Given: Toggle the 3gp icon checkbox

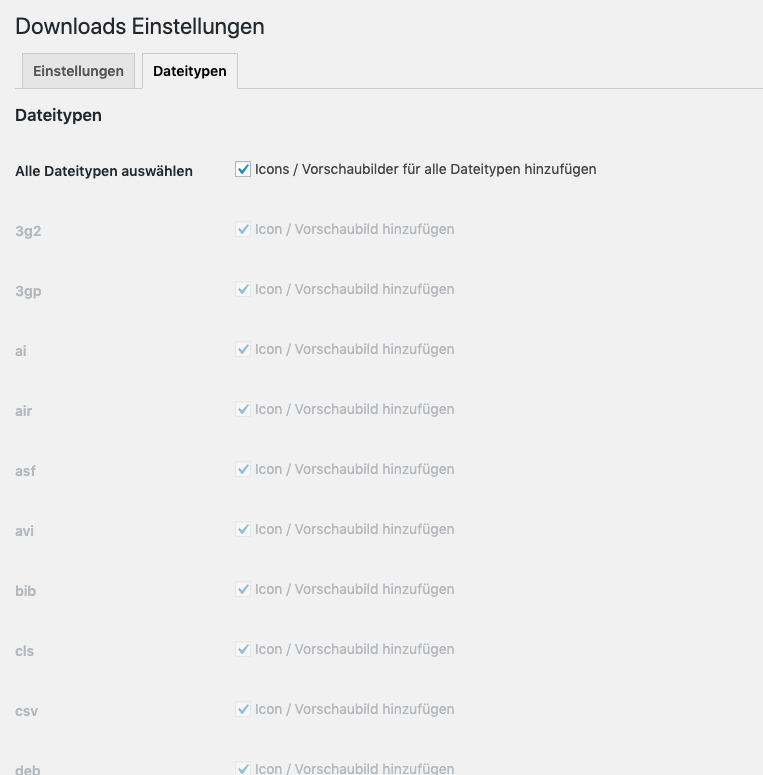Looking at the screenshot, I should pyautogui.click(x=243, y=290).
